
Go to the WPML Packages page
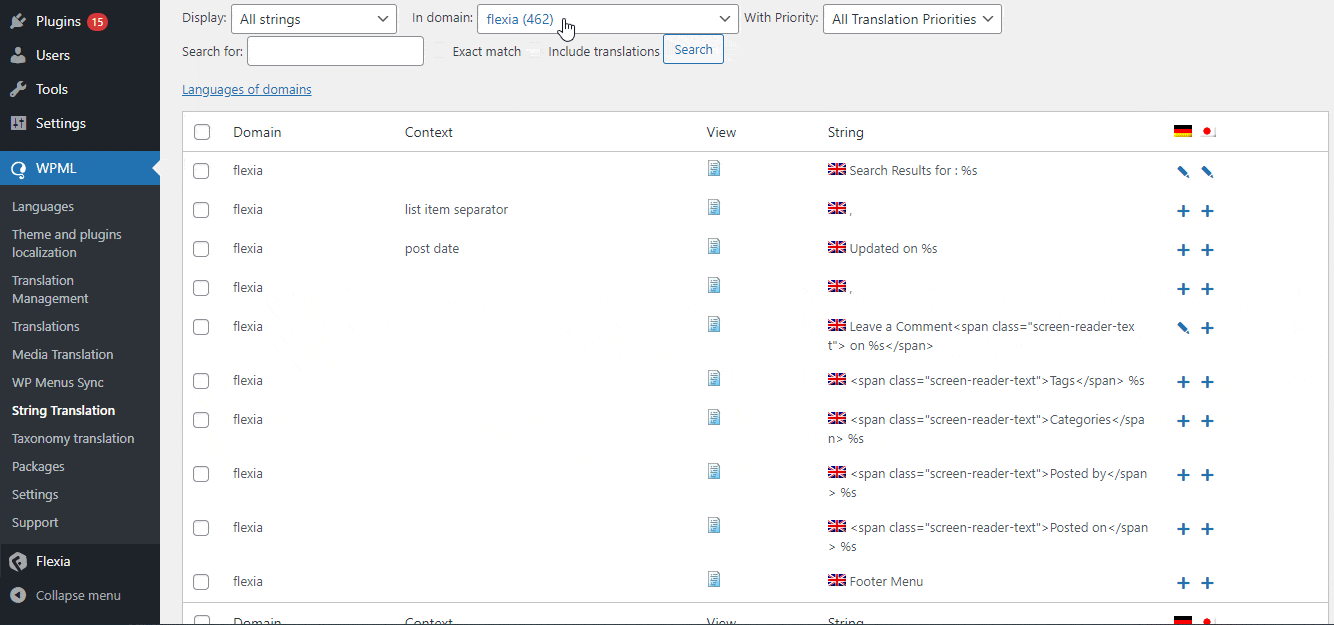click(x=38, y=467)
